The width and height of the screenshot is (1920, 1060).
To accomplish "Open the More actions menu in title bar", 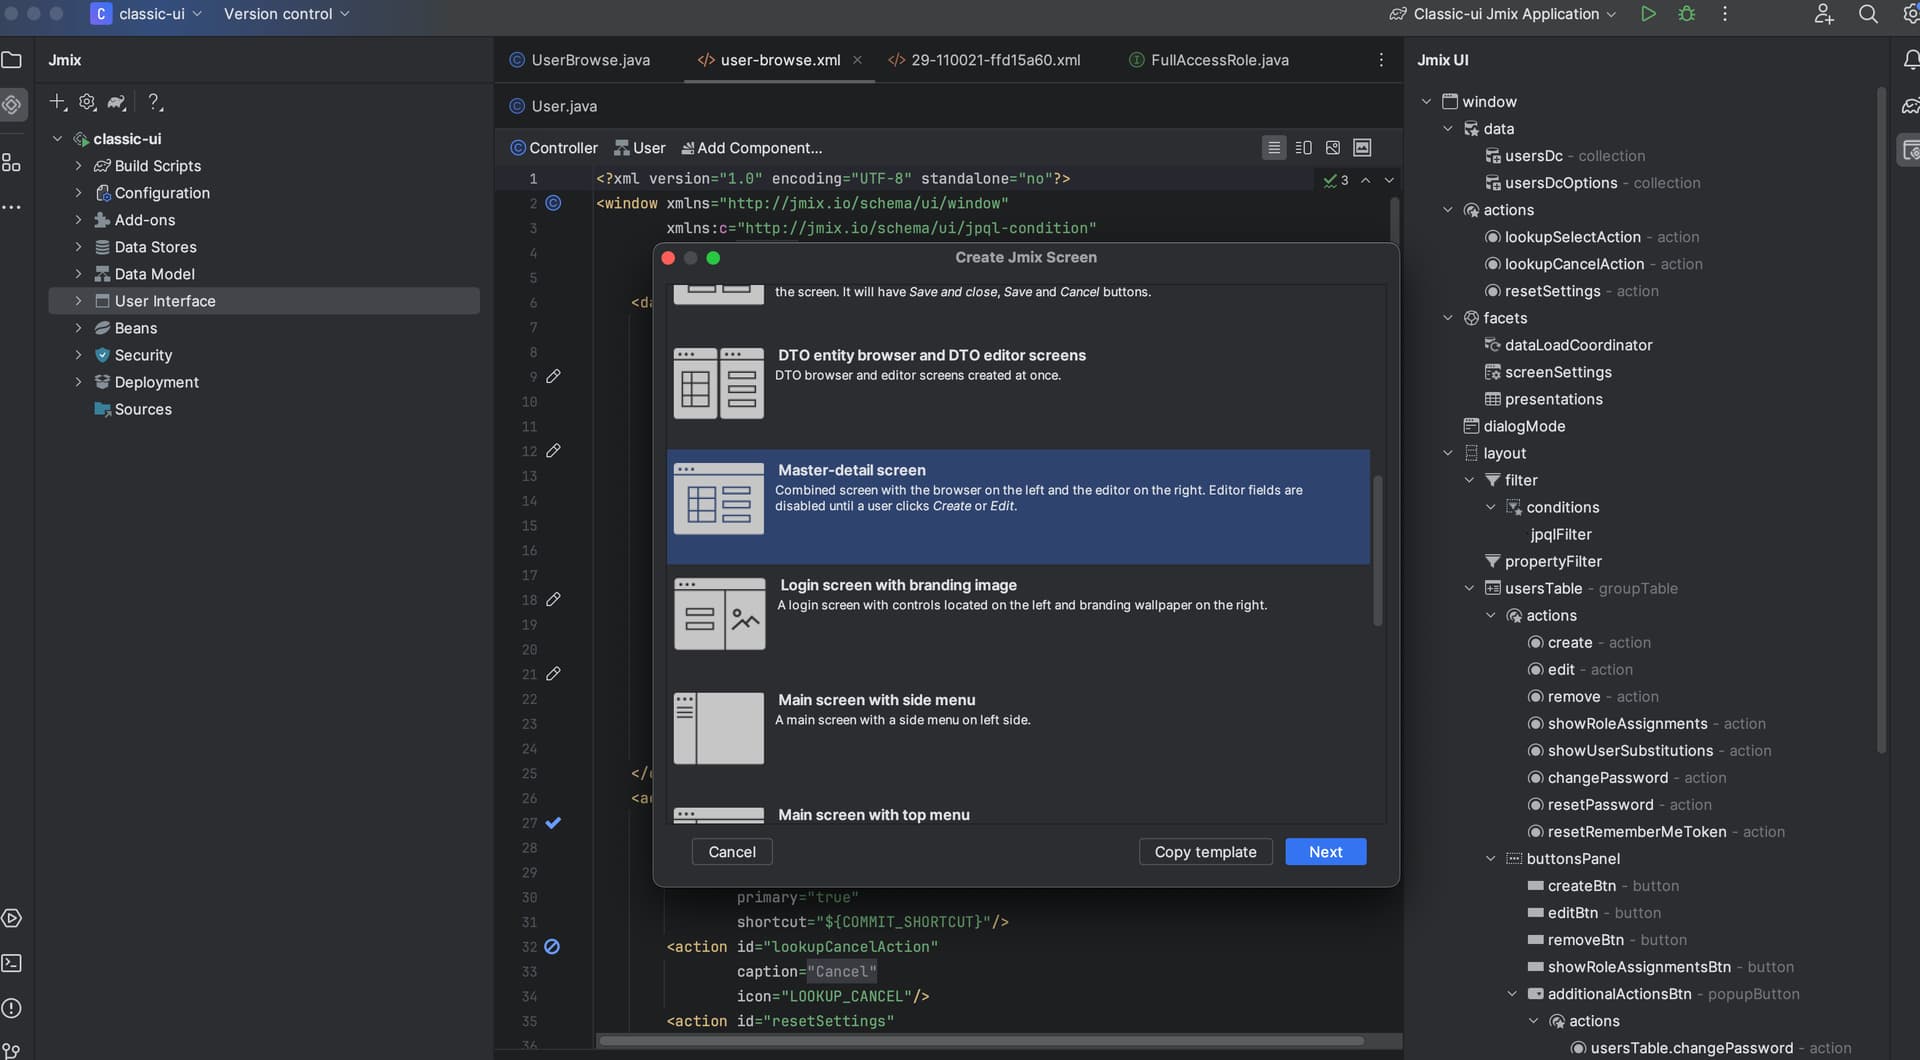I will click(x=1725, y=14).
